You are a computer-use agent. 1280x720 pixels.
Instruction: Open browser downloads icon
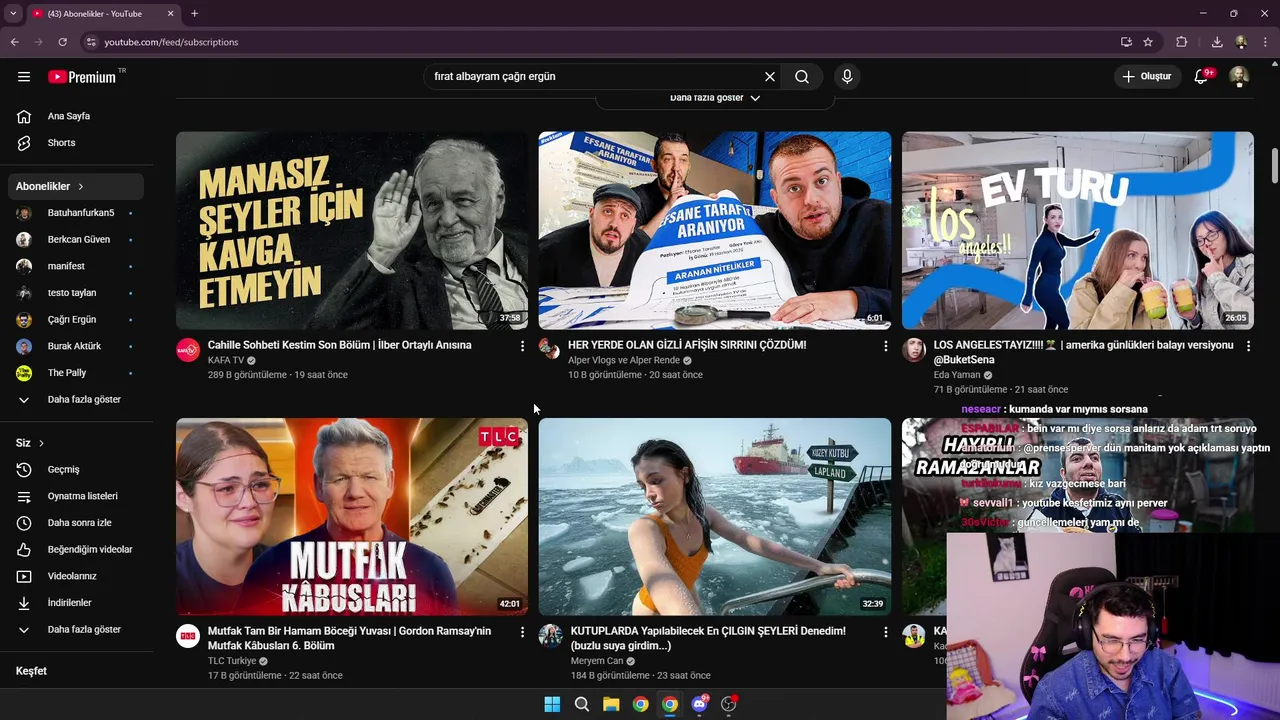pyautogui.click(x=1217, y=42)
